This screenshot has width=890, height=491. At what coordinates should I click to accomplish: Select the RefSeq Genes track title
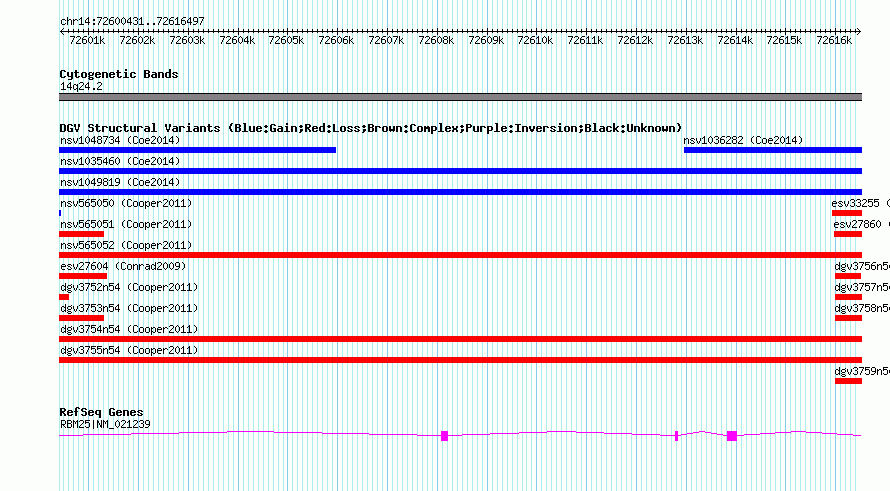[x=102, y=412]
